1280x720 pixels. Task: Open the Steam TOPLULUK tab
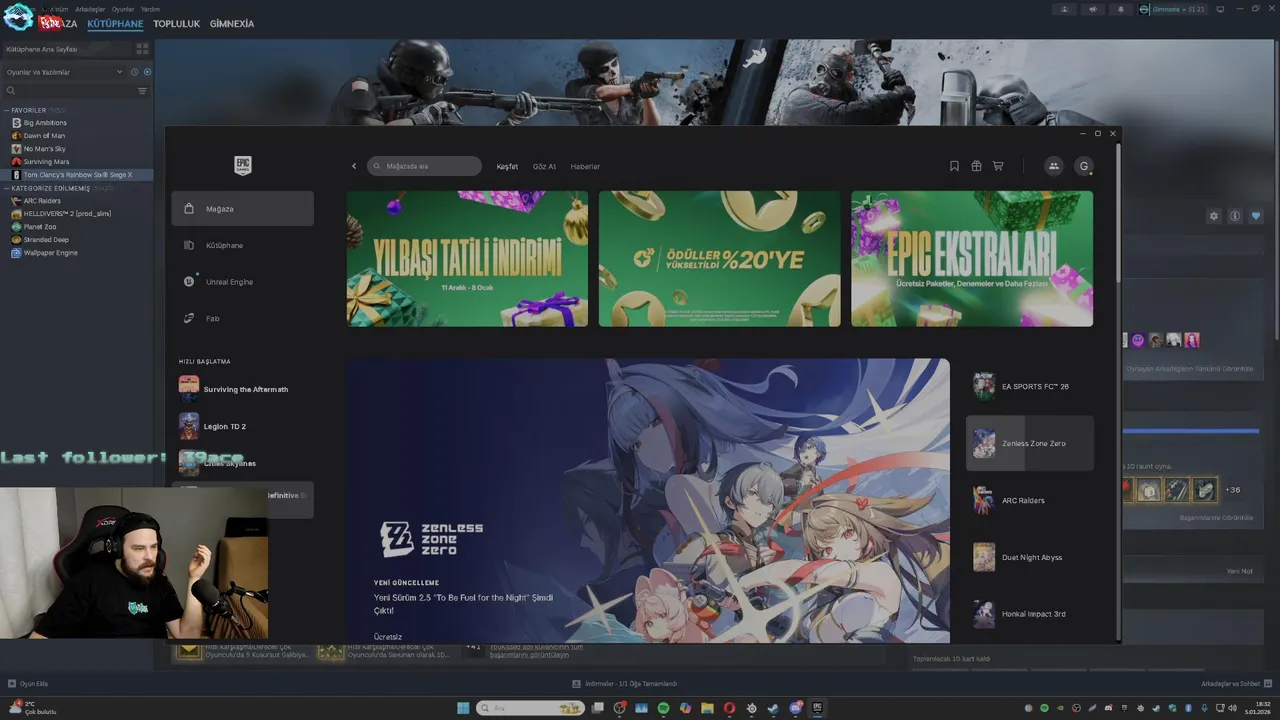(x=176, y=23)
